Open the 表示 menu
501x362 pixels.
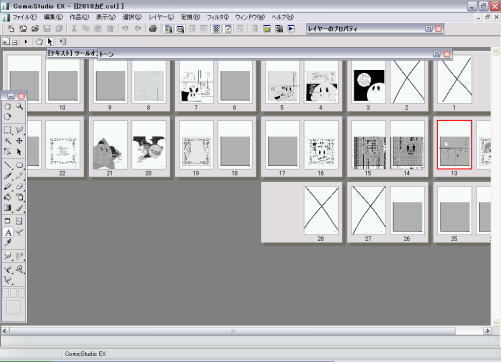106,17
